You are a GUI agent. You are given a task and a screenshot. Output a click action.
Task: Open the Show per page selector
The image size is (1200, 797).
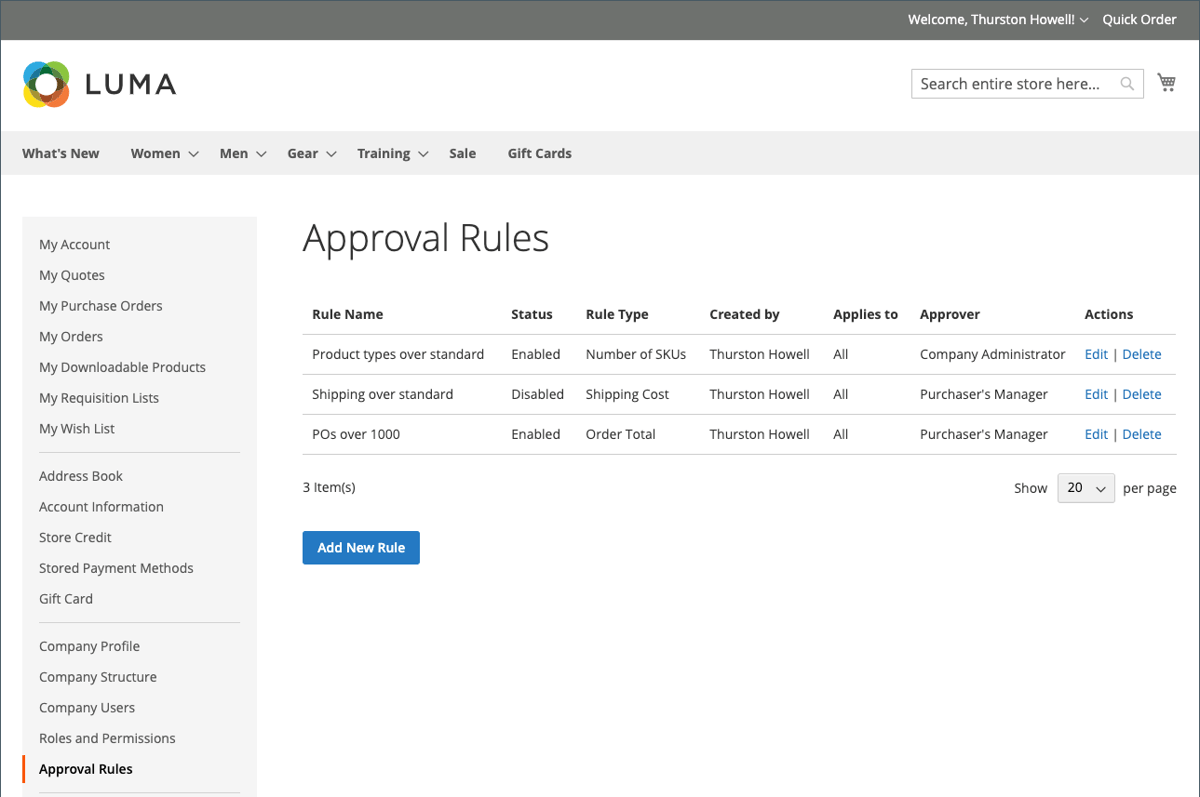[x=1086, y=487]
